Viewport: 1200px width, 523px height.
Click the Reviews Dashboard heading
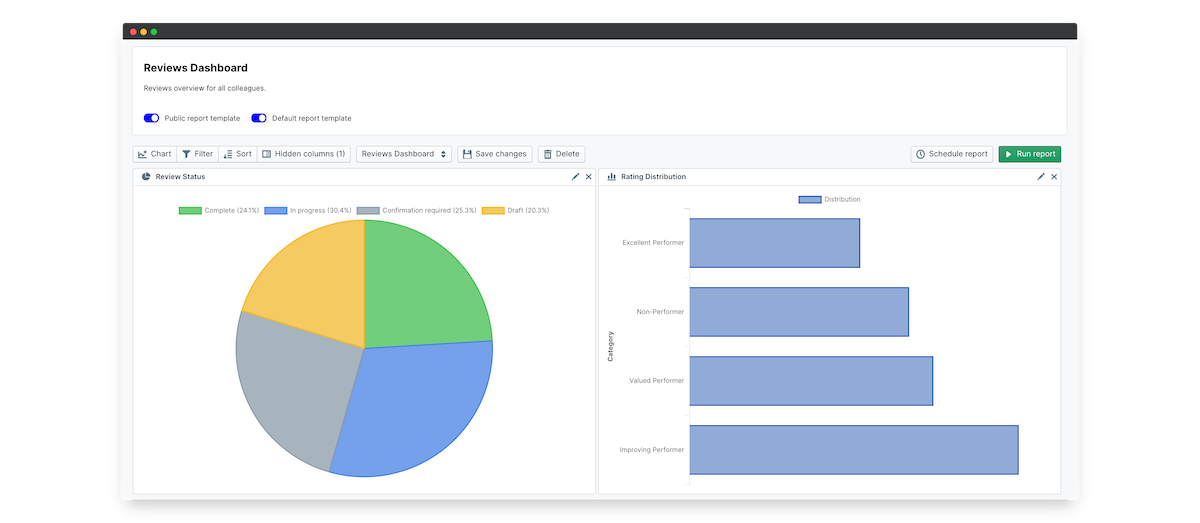tap(196, 68)
